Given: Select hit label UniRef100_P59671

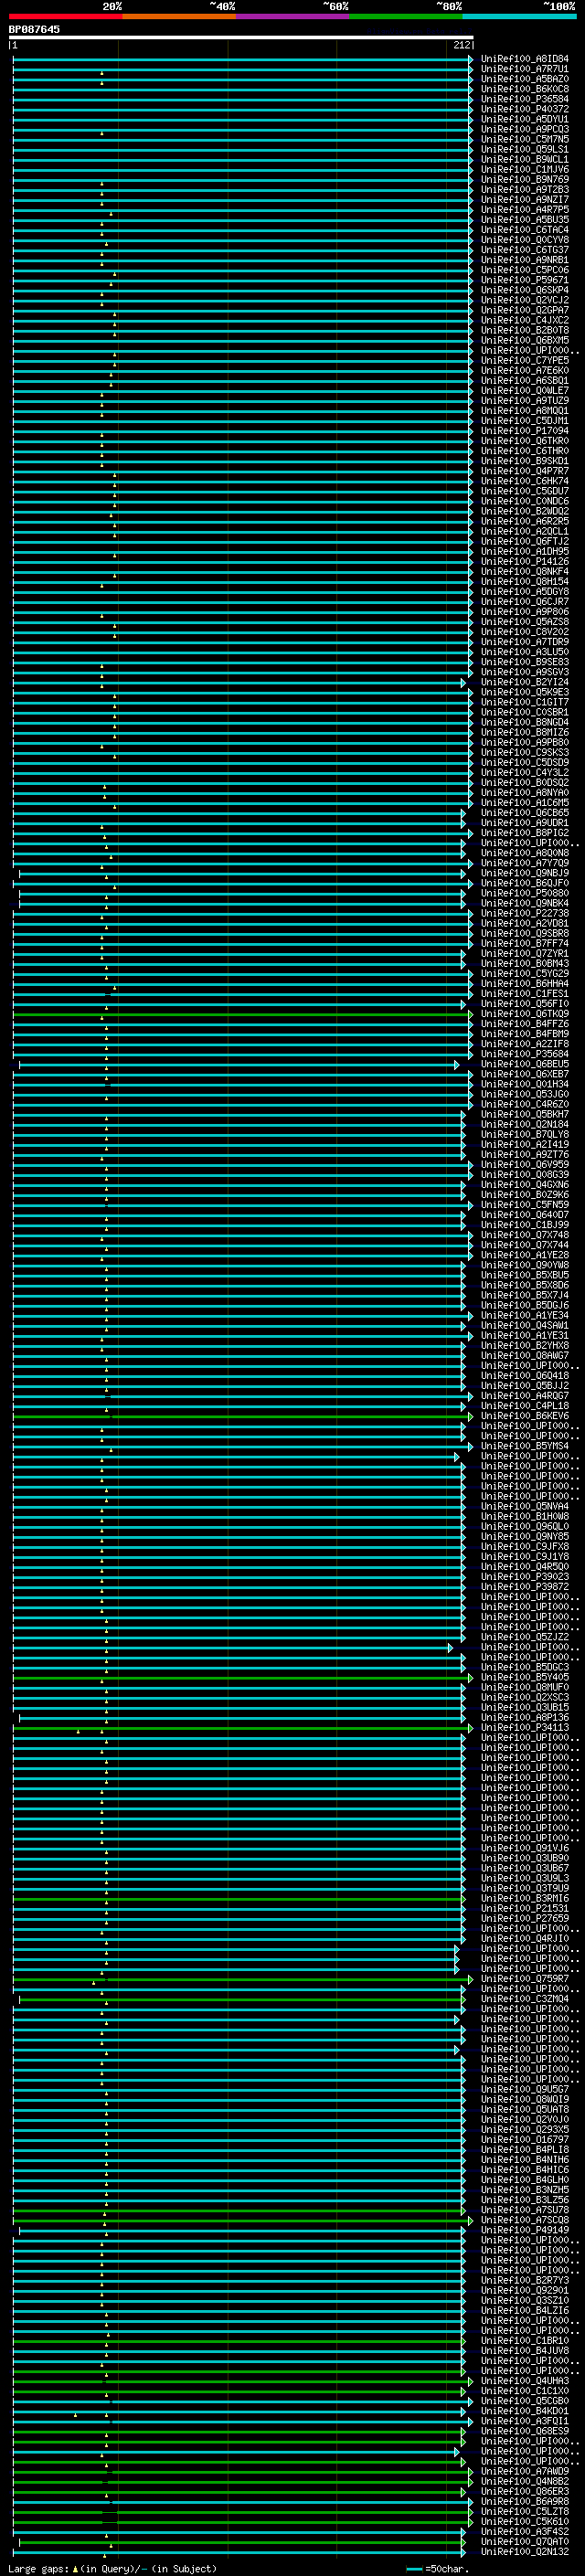Looking at the screenshot, I should (x=525, y=280).
